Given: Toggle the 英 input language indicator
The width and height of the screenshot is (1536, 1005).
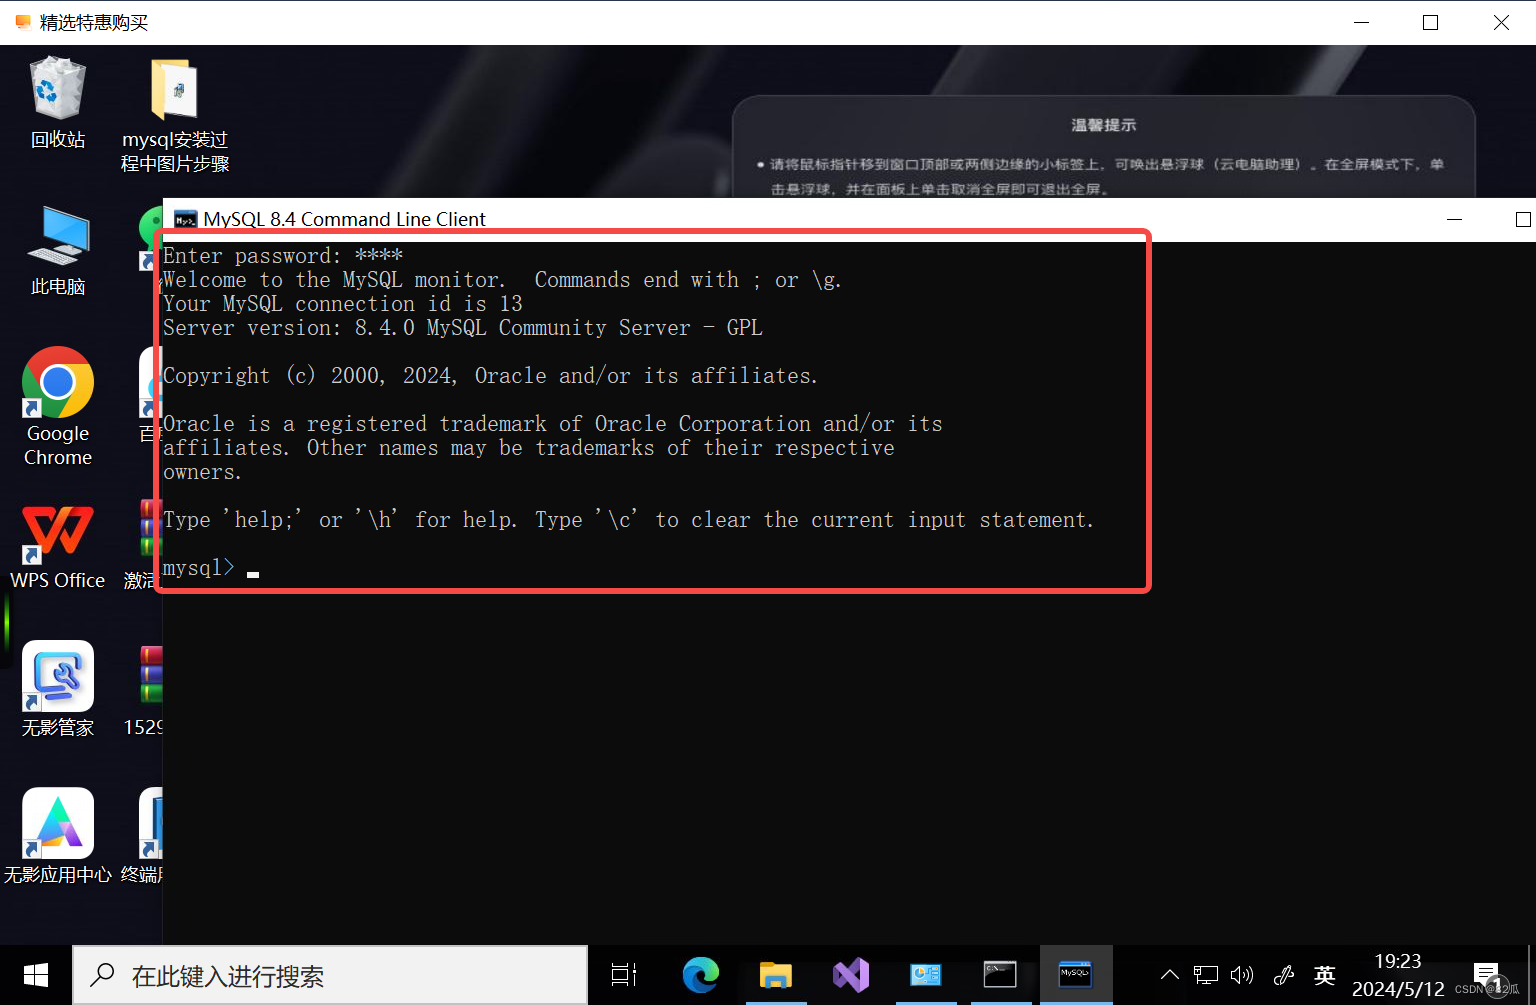Looking at the screenshot, I should (x=1325, y=975).
